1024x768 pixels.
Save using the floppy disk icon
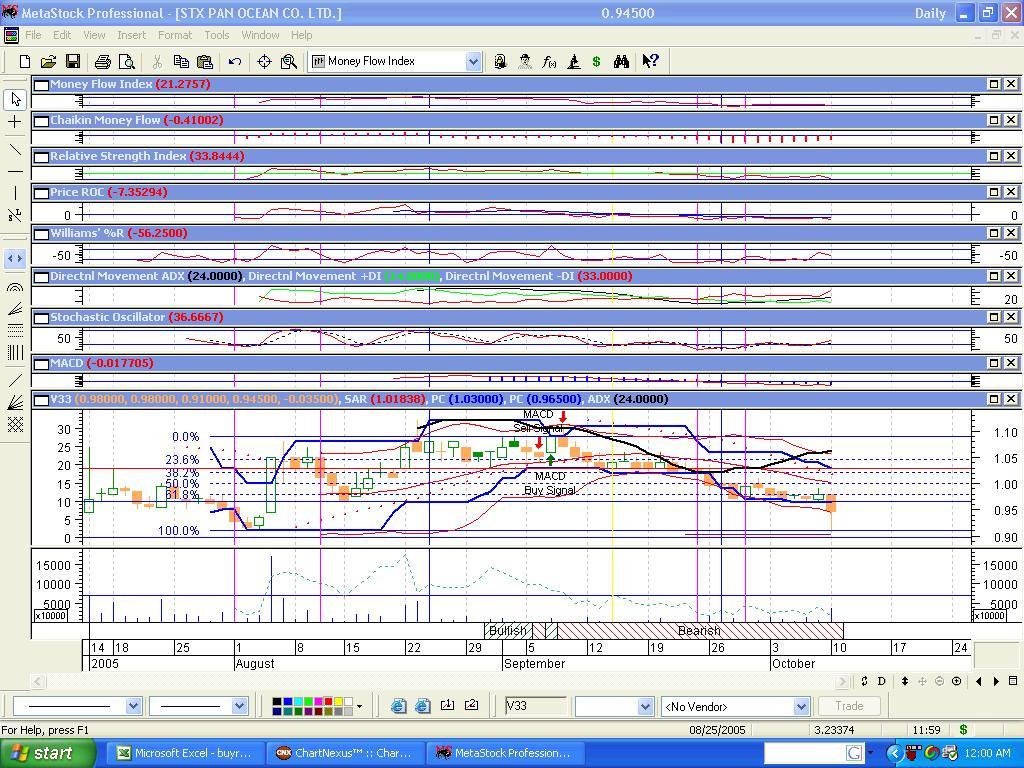click(72, 61)
